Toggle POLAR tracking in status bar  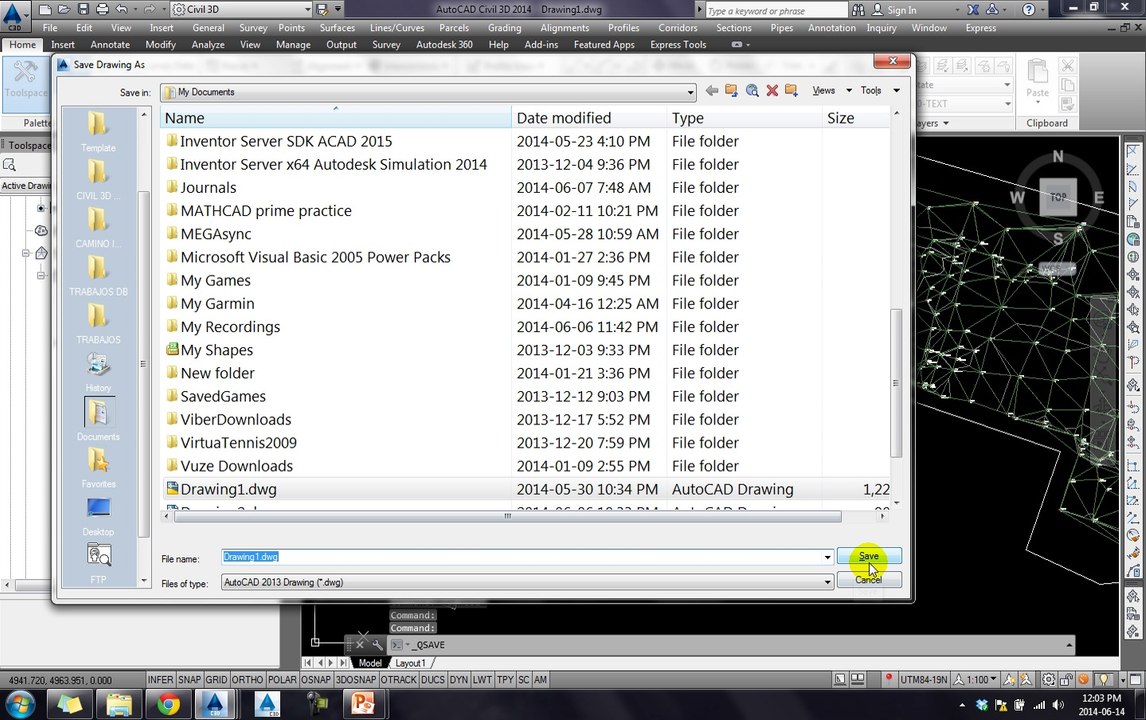[x=282, y=679]
